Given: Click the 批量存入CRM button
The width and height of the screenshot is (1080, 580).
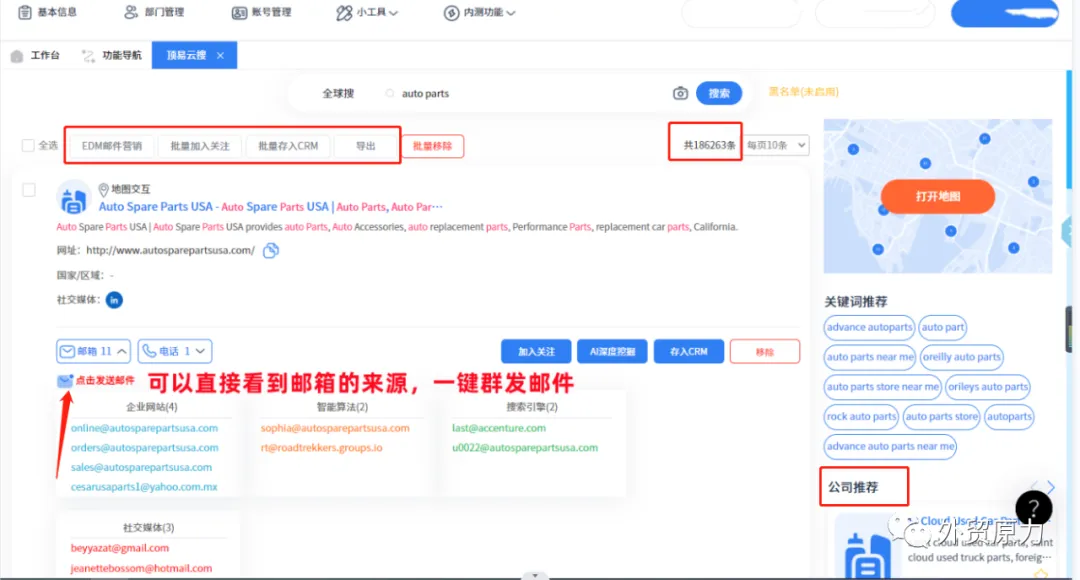Looking at the screenshot, I should click(288, 146).
